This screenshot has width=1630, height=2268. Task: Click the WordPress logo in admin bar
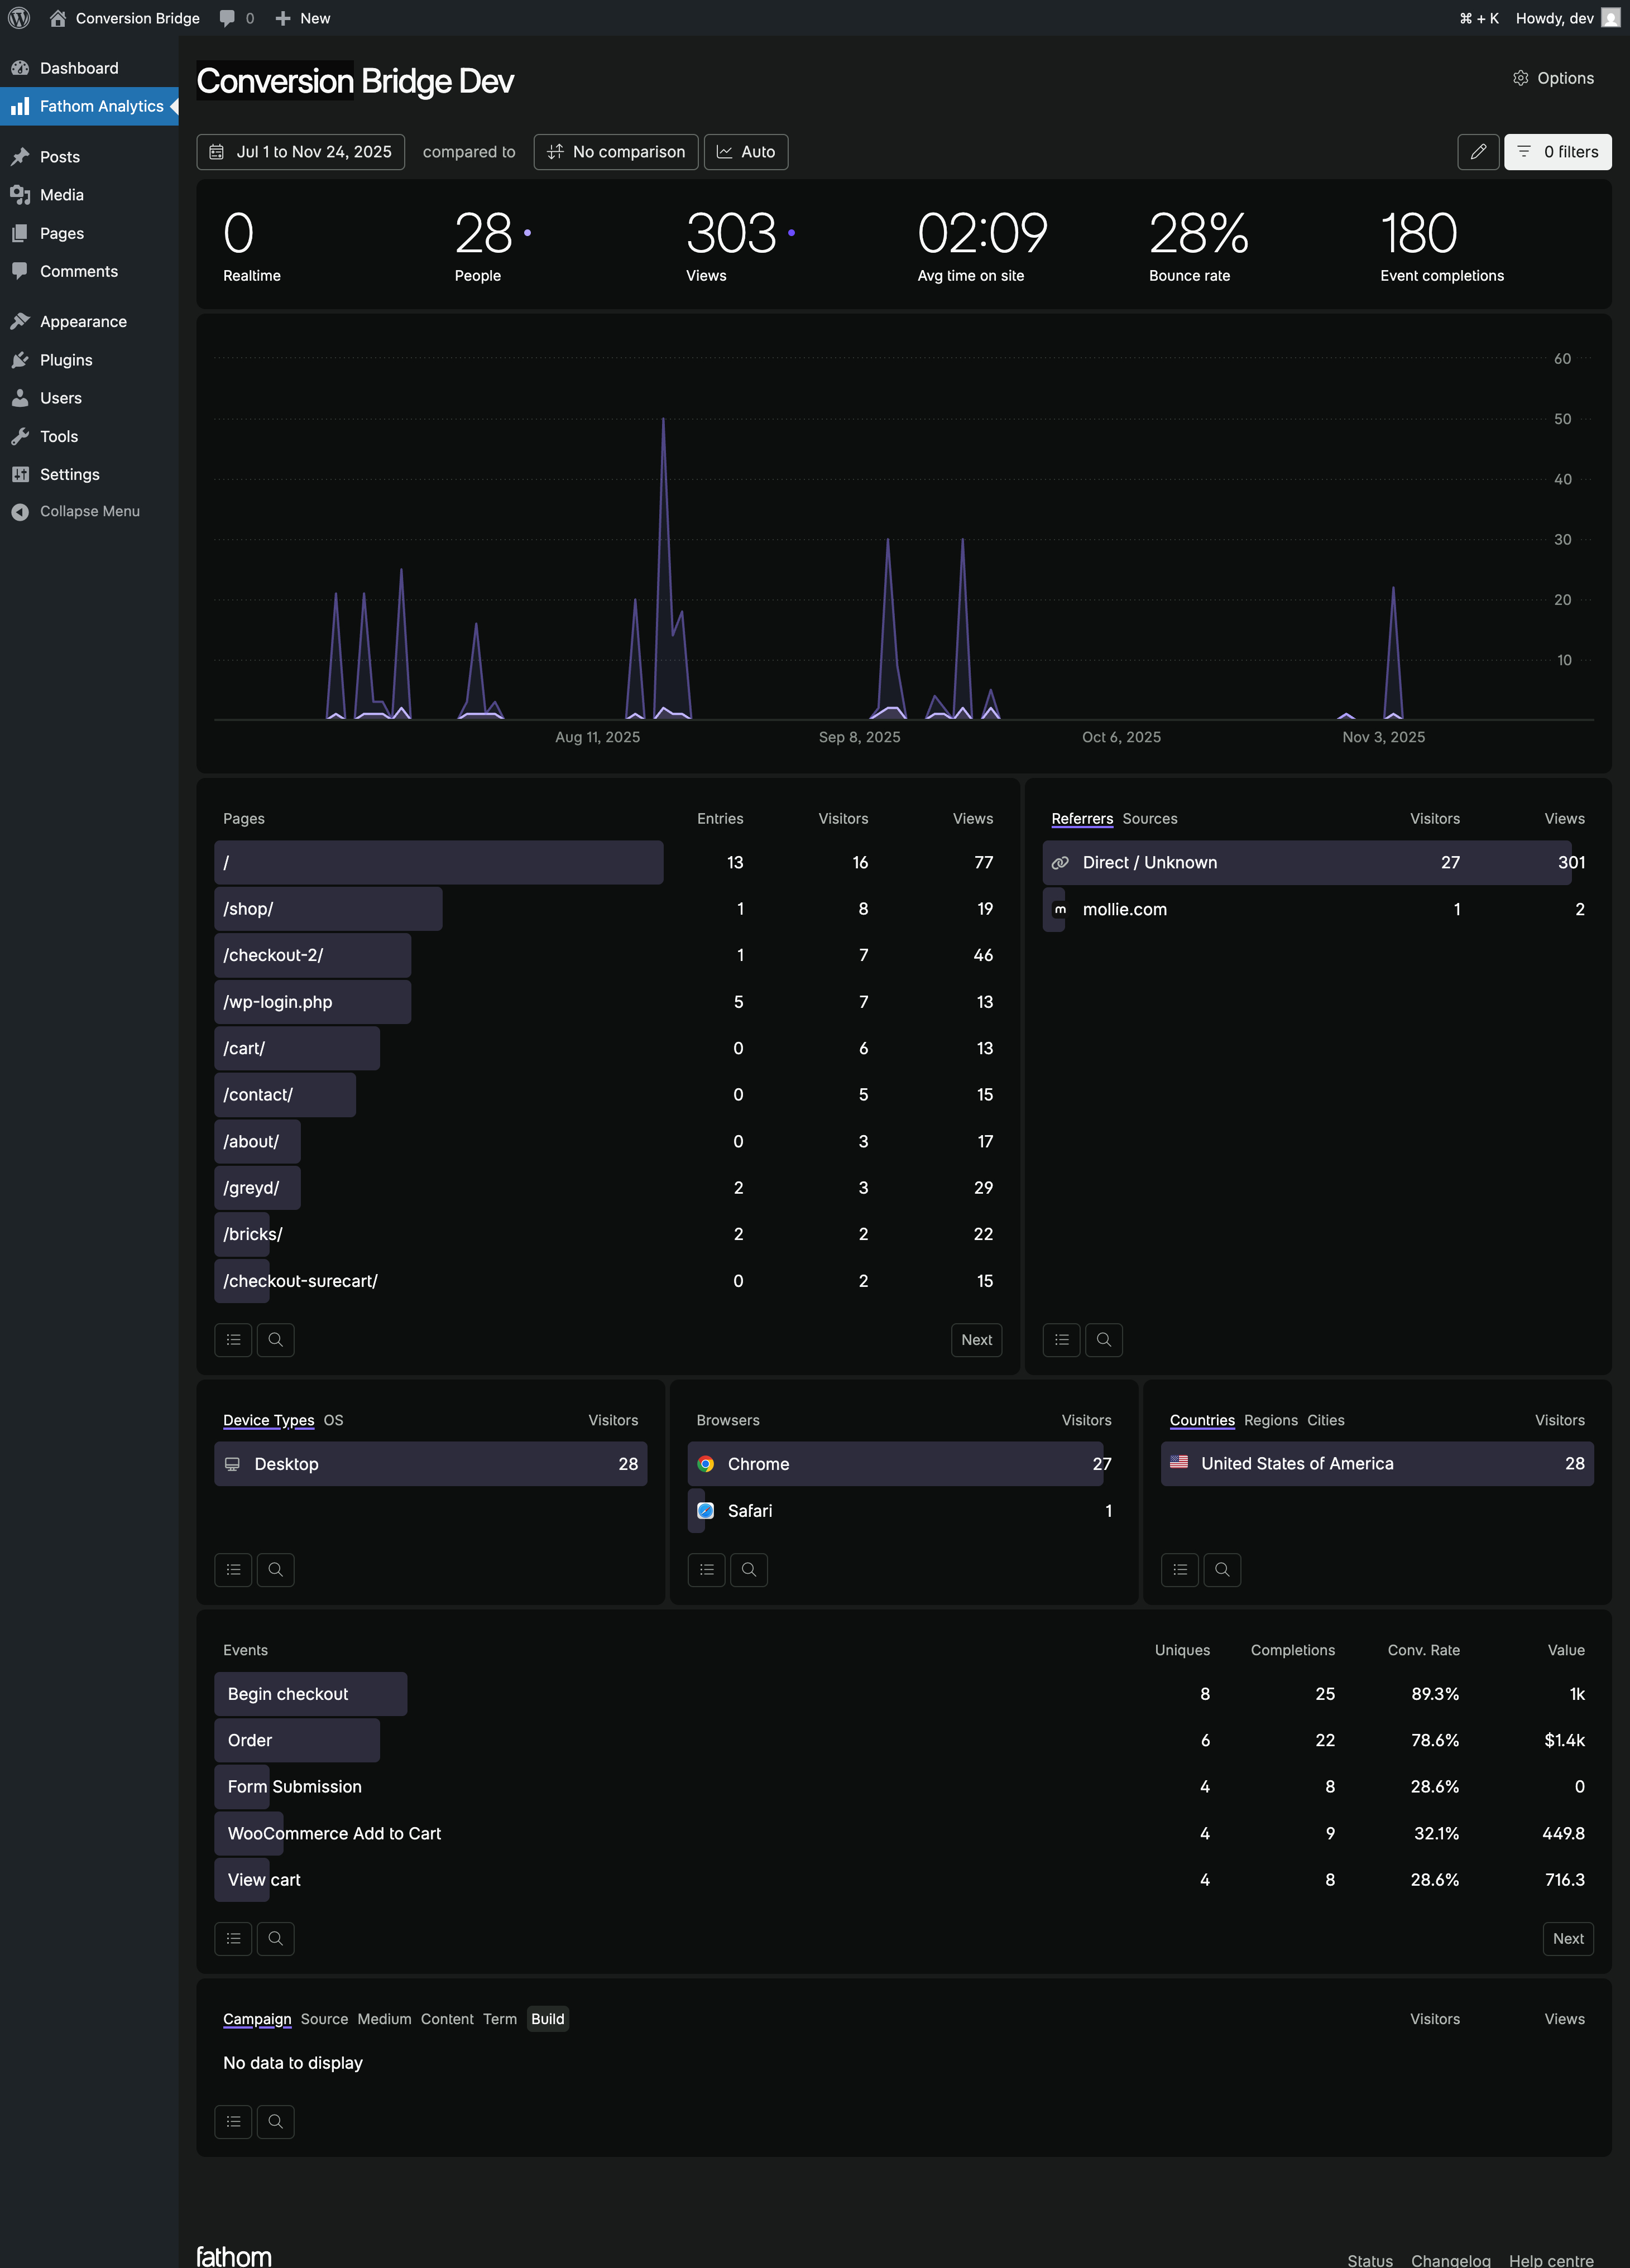[x=19, y=18]
